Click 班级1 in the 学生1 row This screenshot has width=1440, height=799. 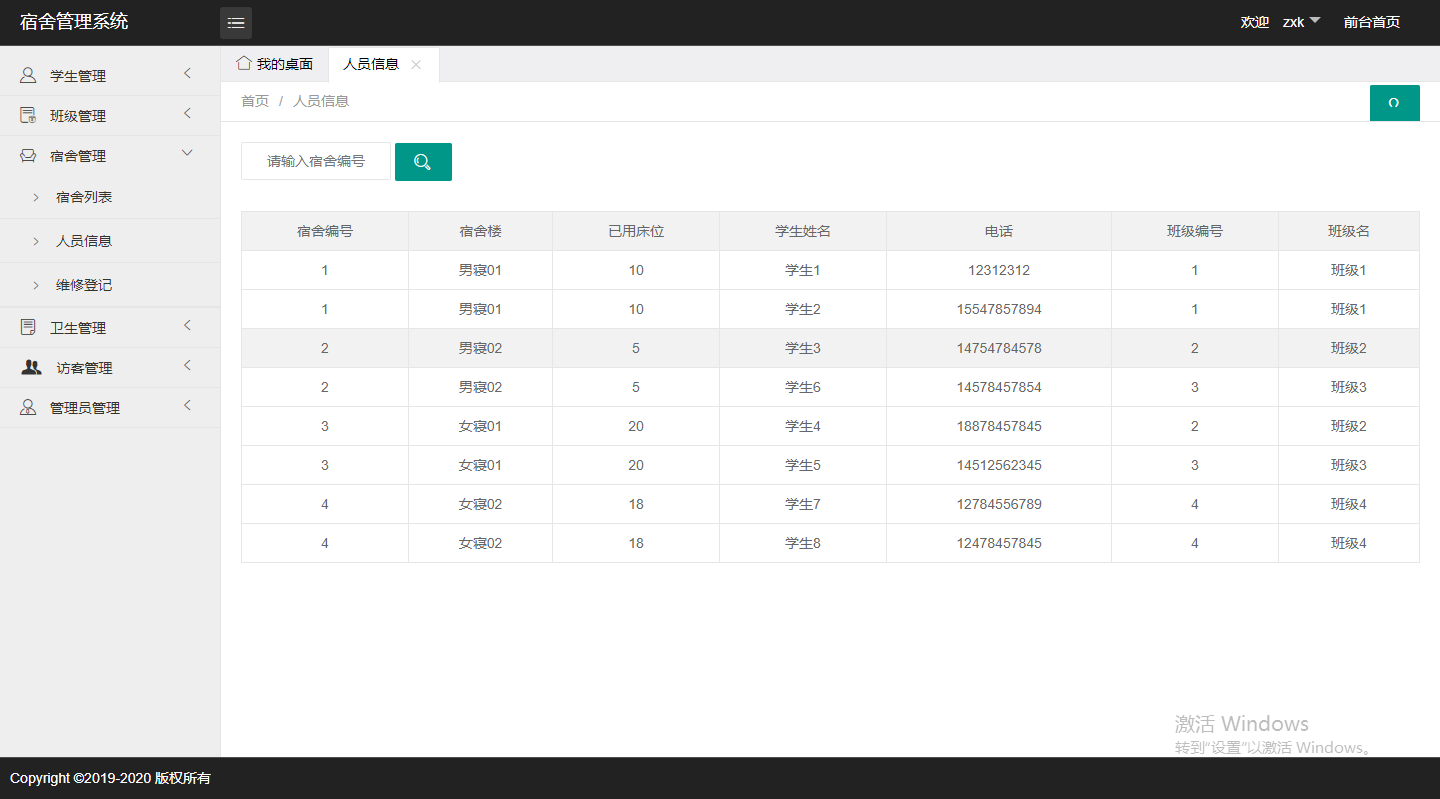tap(1349, 270)
